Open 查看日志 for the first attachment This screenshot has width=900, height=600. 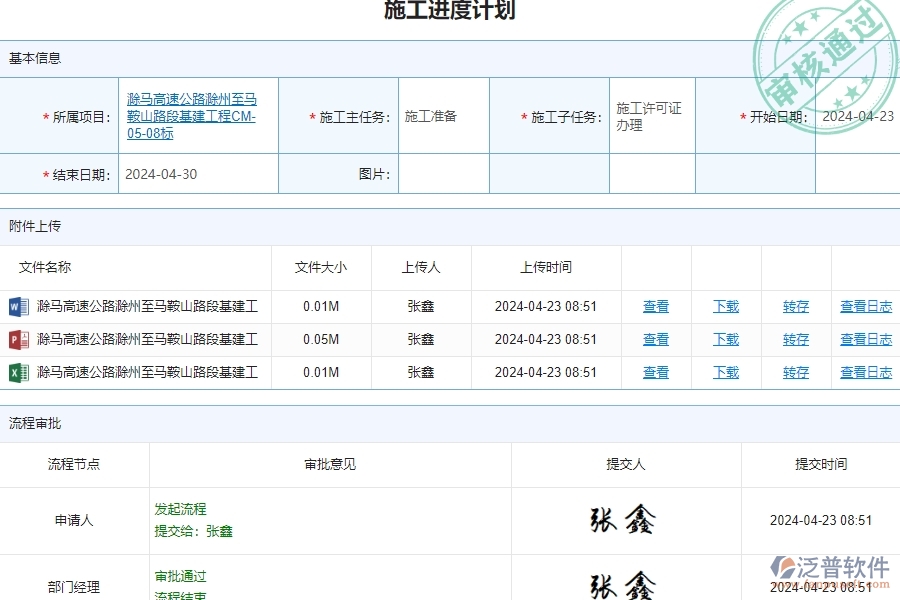pos(866,306)
